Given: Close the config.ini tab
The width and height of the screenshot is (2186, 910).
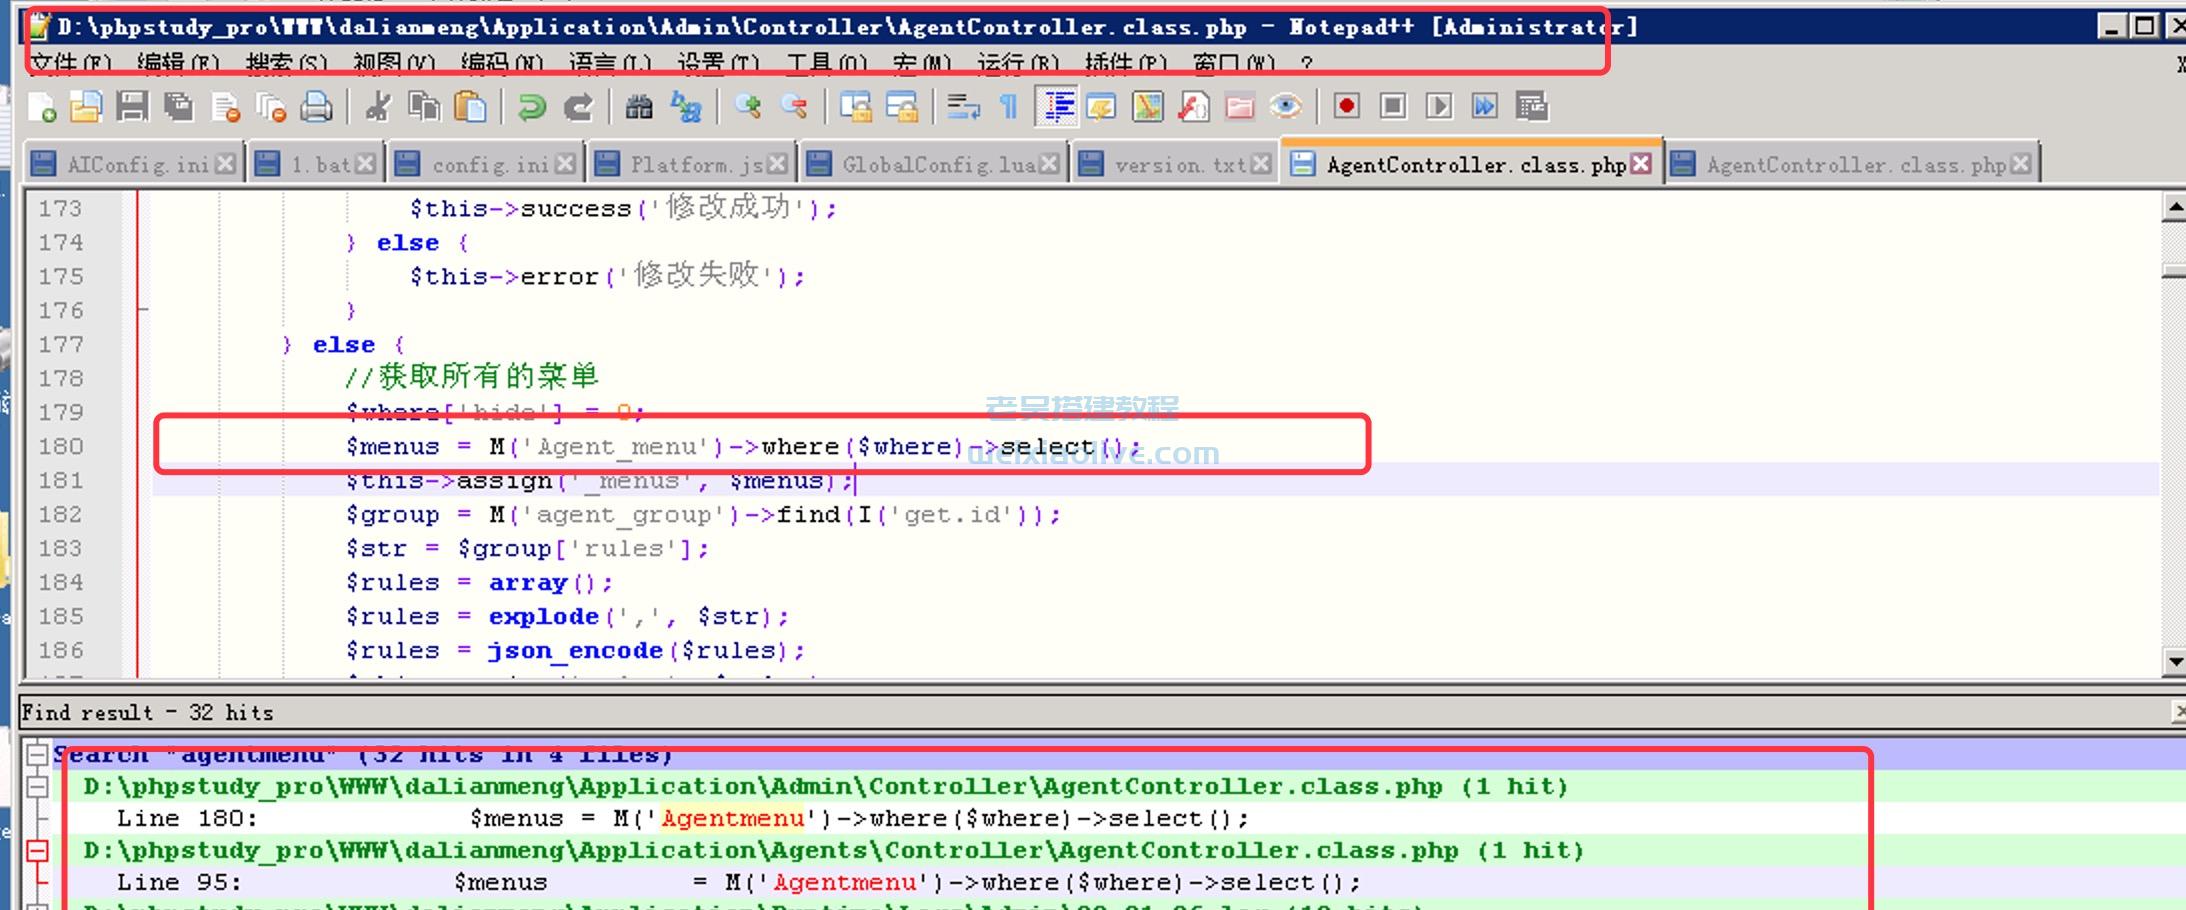Looking at the screenshot, I should coord(565,163).
